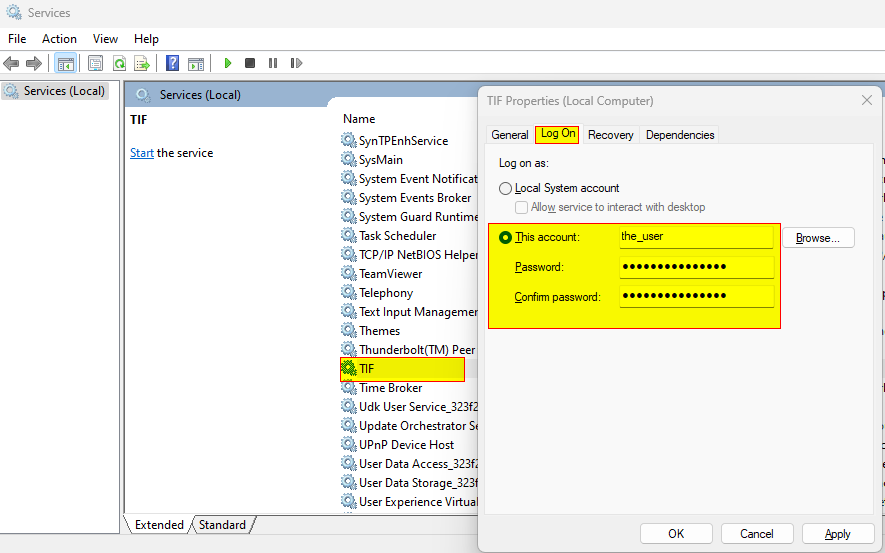
Task: Open the blue Help icon in toolbar
Action: [x=173, y=63]
